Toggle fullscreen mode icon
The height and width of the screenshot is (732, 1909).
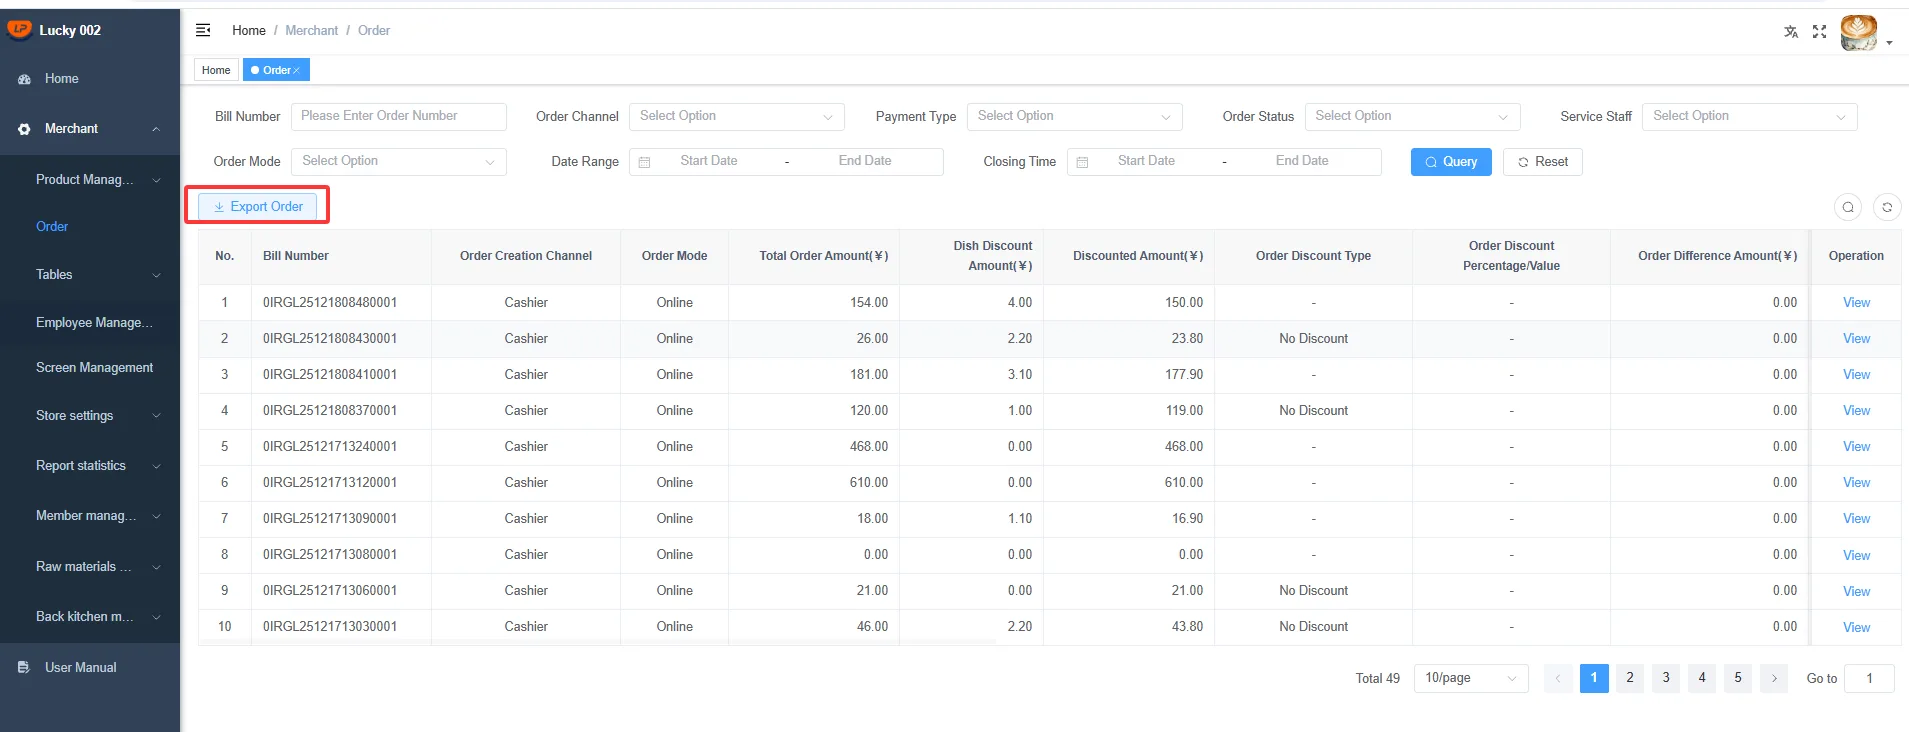click(1820, 32)
